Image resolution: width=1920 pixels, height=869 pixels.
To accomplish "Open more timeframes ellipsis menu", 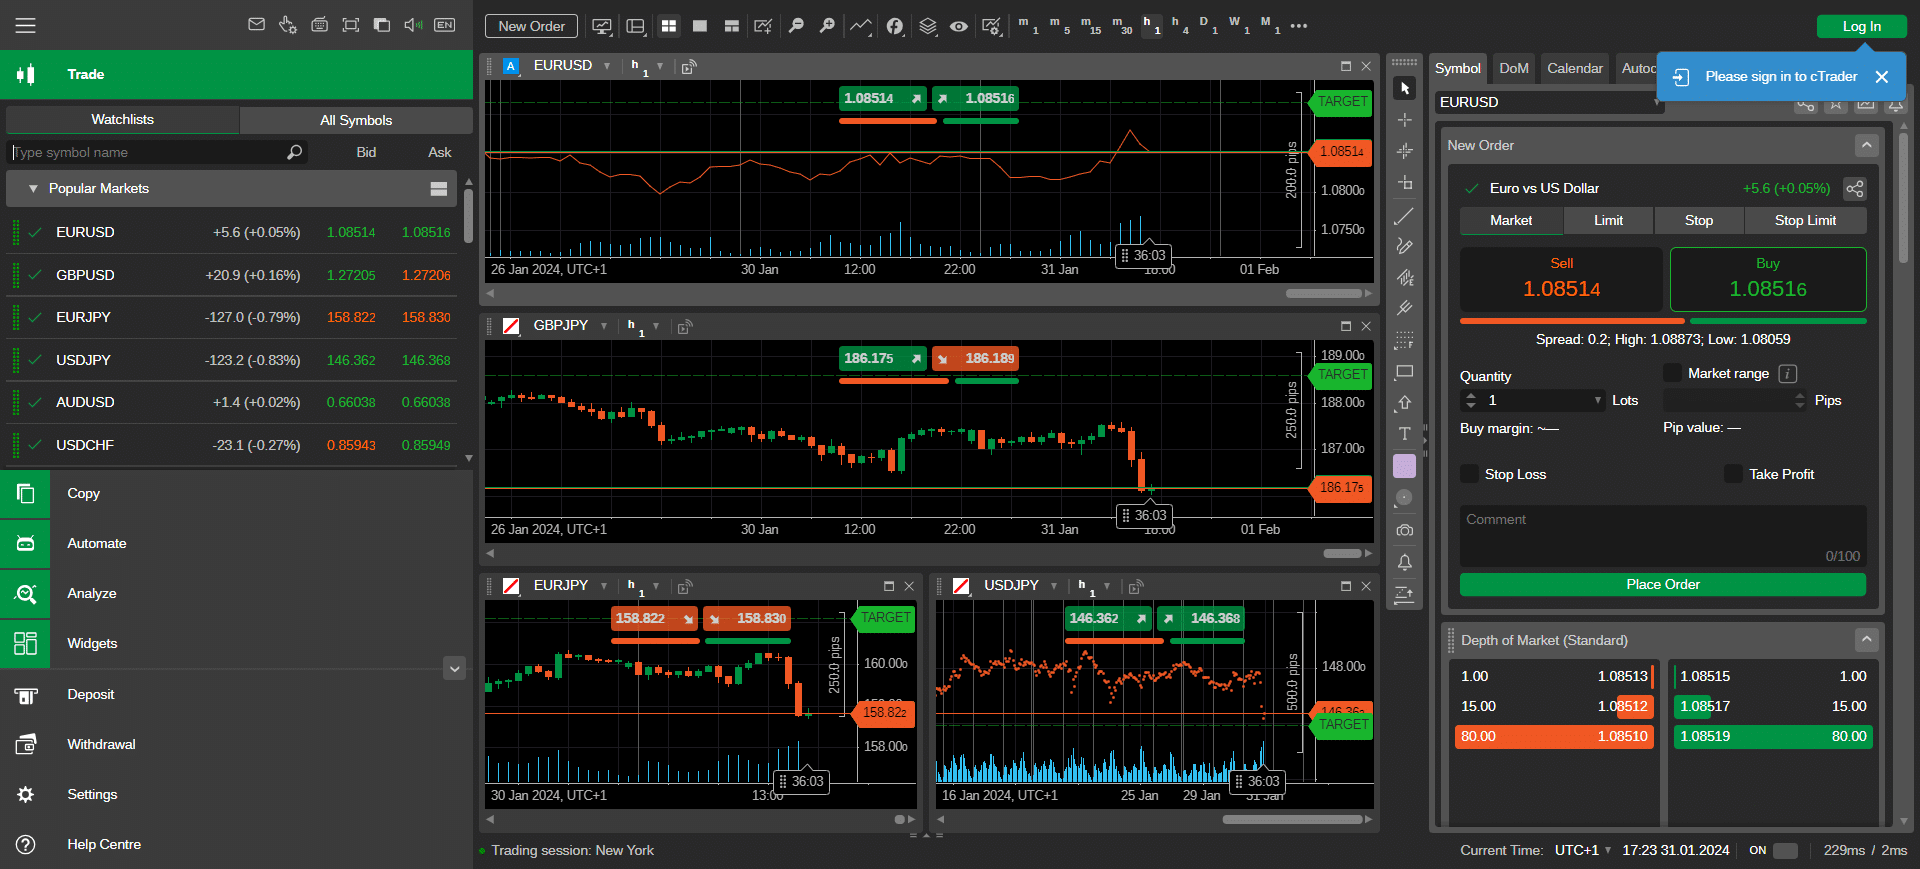I will tap(1299, 26).
